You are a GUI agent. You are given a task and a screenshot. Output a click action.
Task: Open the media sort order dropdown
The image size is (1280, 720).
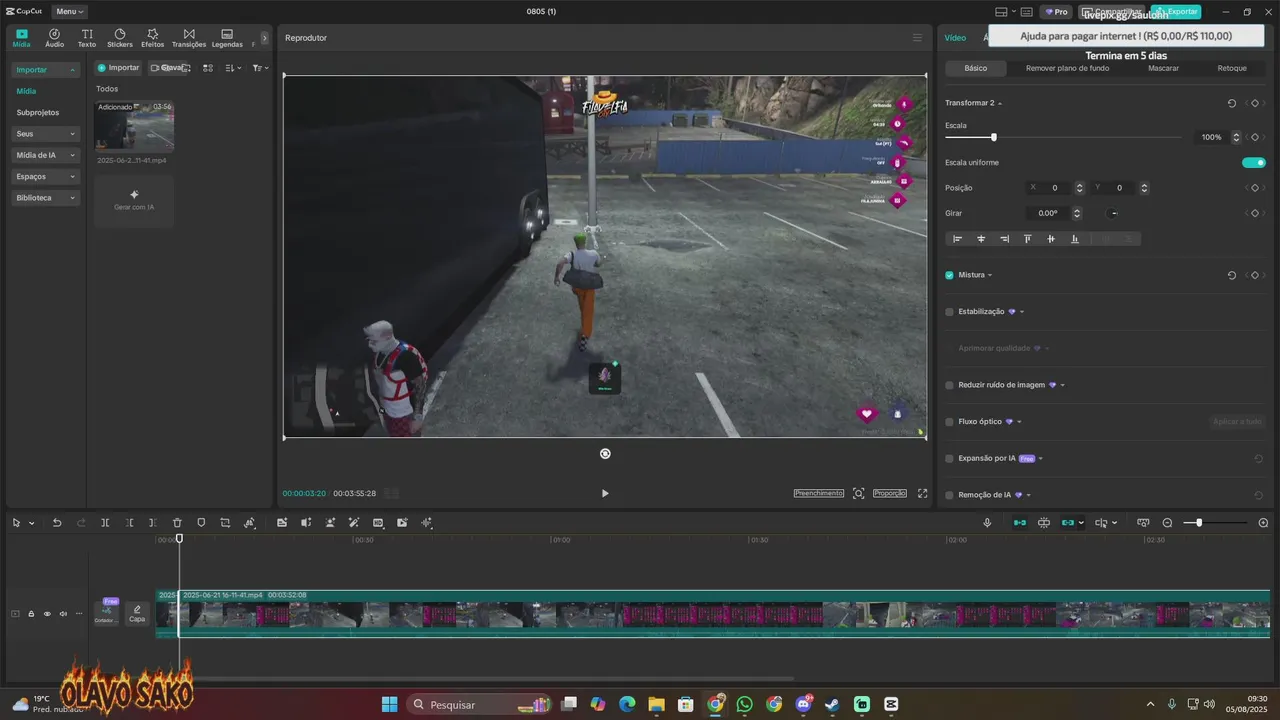pos(233,68)
